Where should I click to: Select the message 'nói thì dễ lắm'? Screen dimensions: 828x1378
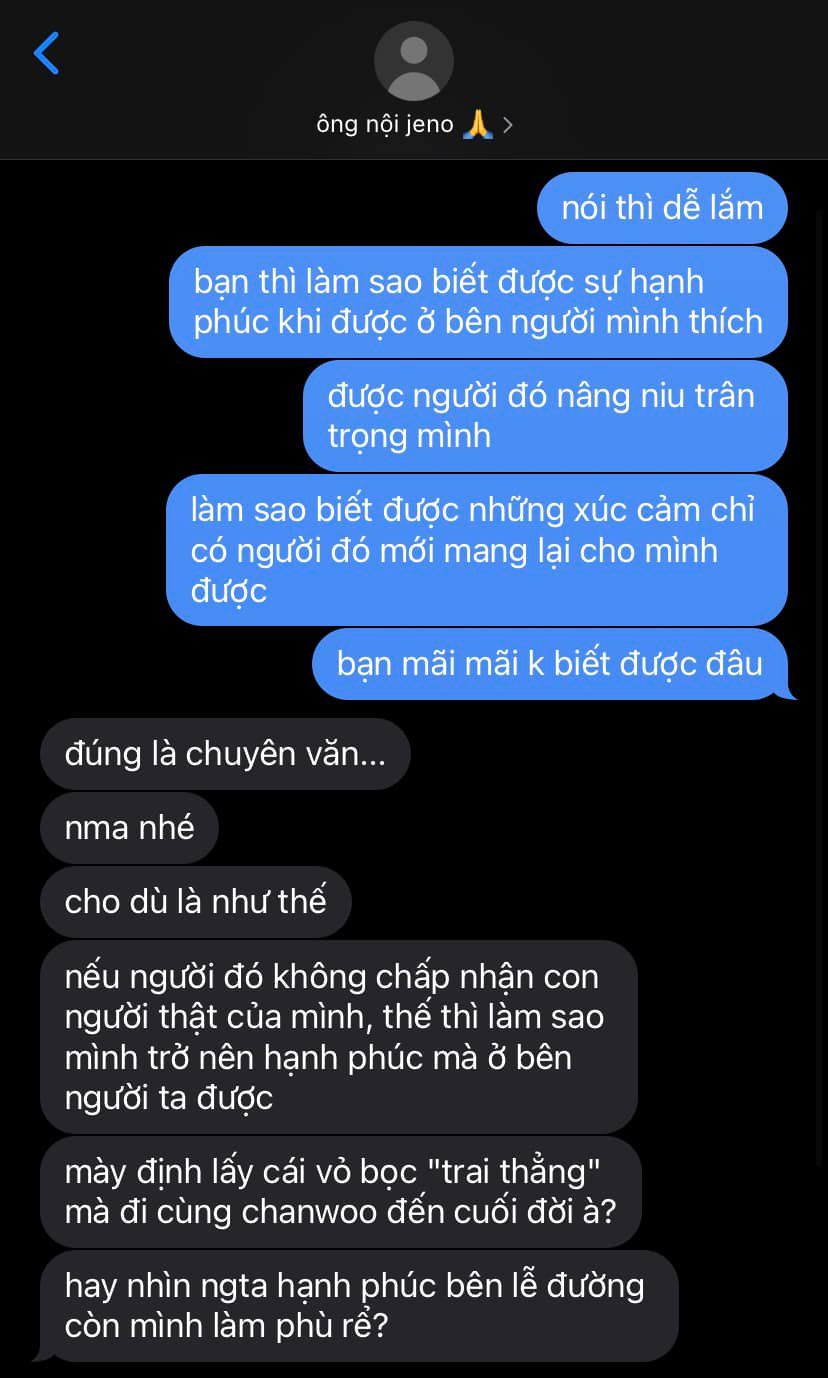pos(662,208)
